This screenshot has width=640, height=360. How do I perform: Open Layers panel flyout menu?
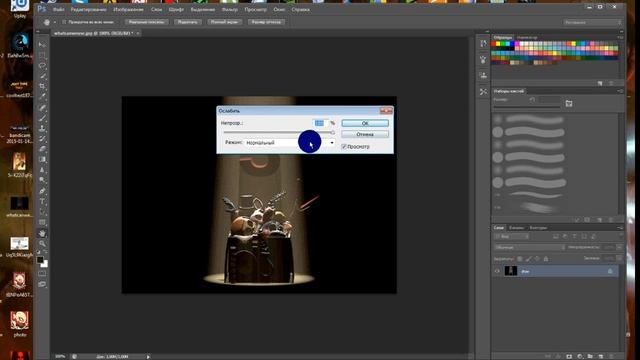point(620,228)
